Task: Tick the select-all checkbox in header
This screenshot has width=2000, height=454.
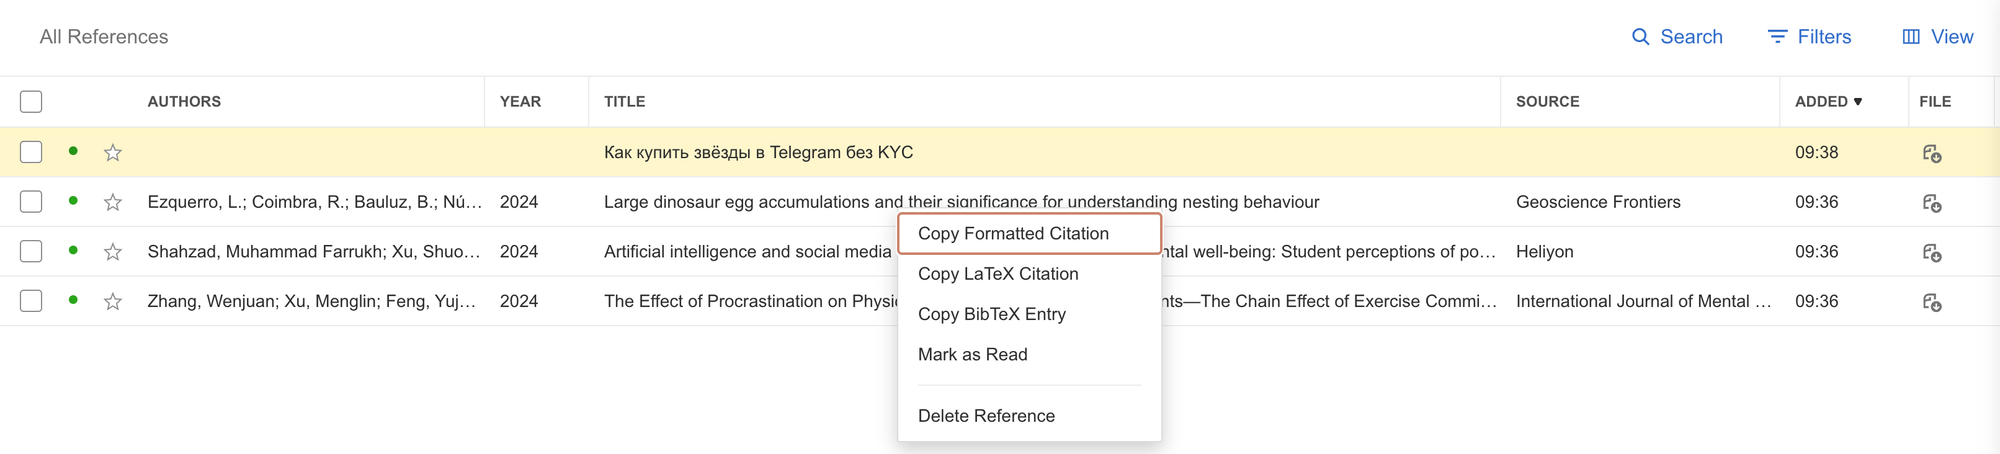Action: click(x=31, y=102)
